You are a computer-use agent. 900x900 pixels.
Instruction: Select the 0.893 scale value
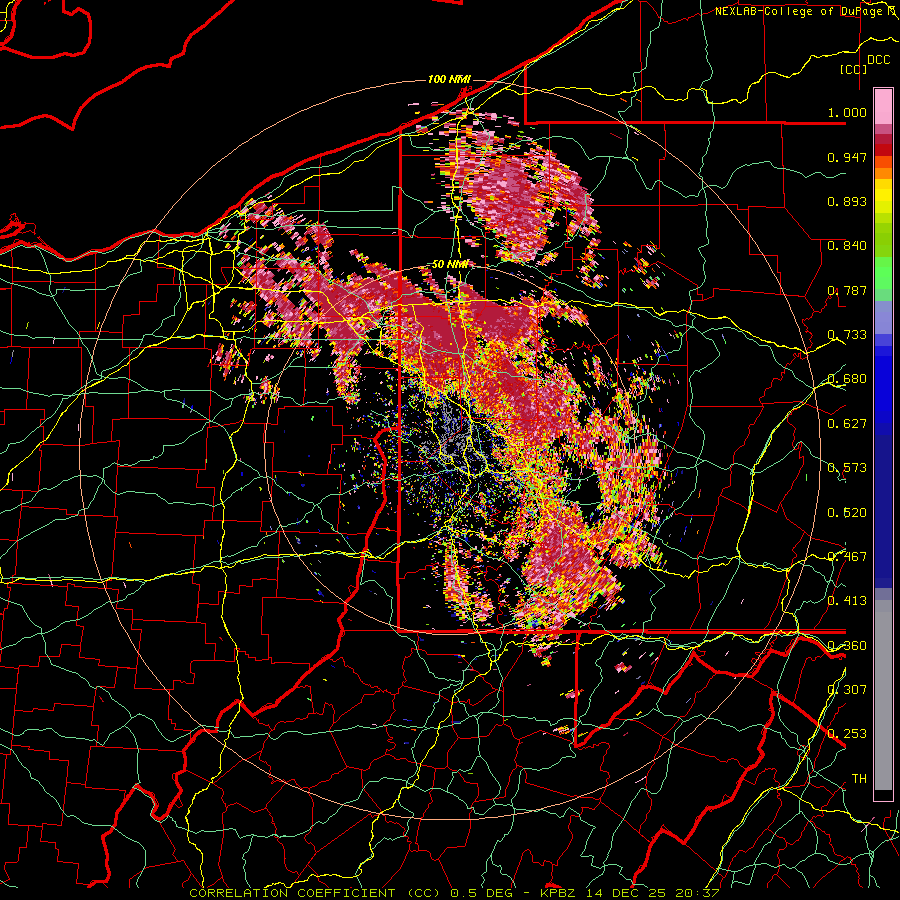pyautogui.click(x=847, y=201)
